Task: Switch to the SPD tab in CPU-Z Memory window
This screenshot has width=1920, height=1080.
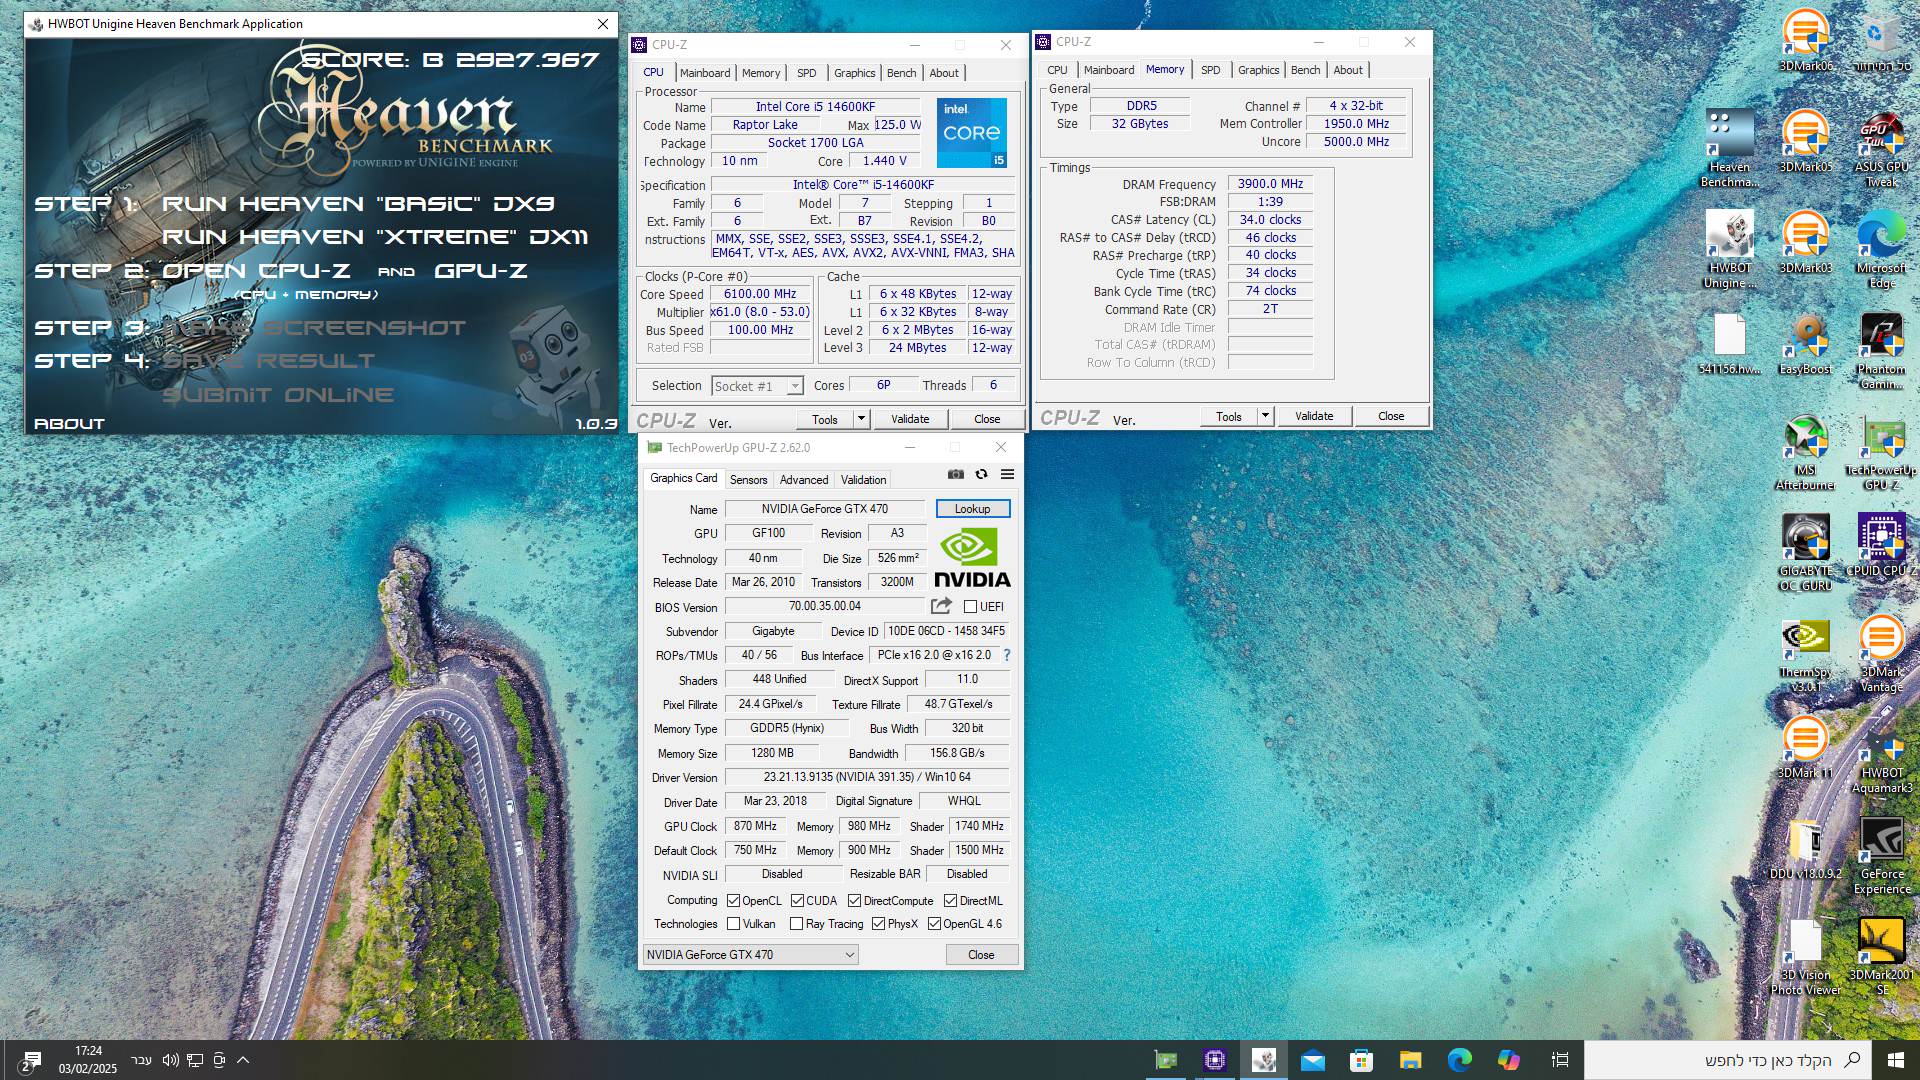Action: click(1210, 70)
